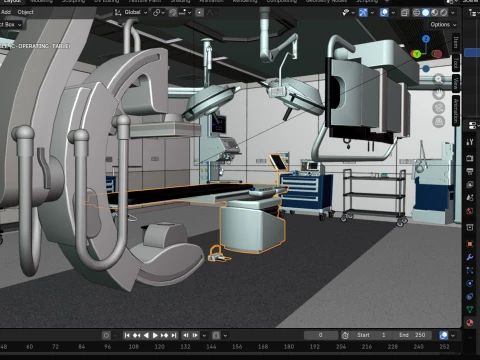The width and height of the screenshot is (480, 360).
Task: Switch to material preview shading
Action: pos(434,13)
